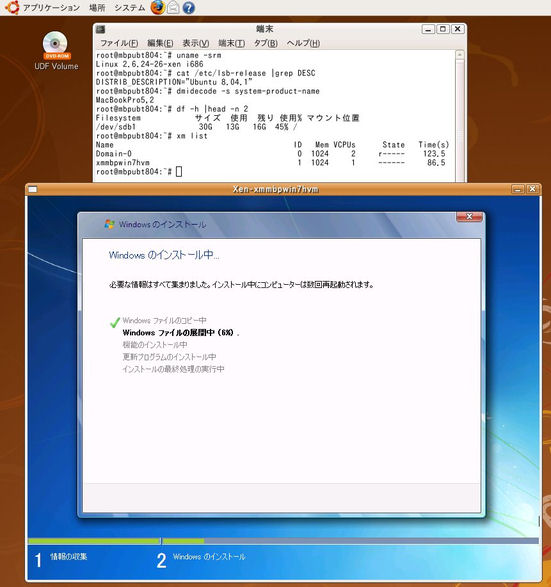Click the terminal vertical scrollbar track
Viewport: 551px width, 587px height.
pos(460,120)
